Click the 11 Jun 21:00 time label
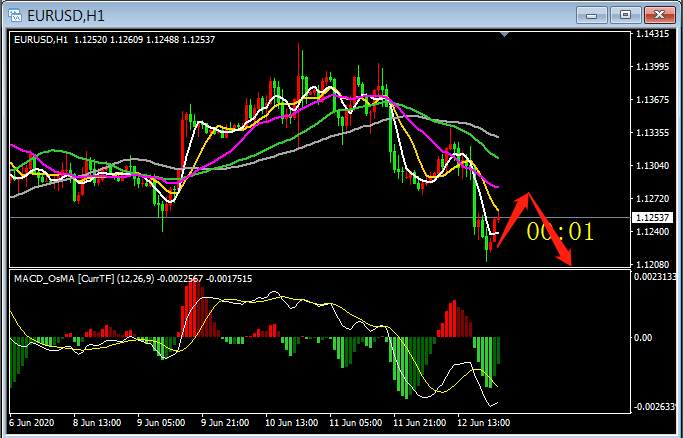 coord(419,423)
